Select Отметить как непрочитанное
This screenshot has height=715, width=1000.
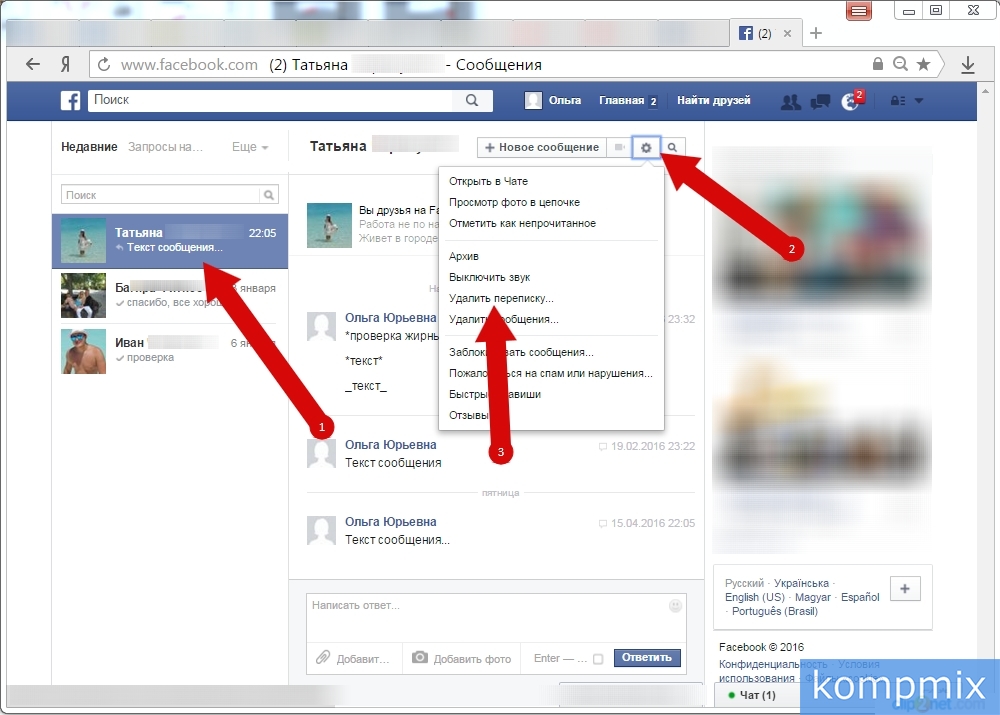pos(522,223)
